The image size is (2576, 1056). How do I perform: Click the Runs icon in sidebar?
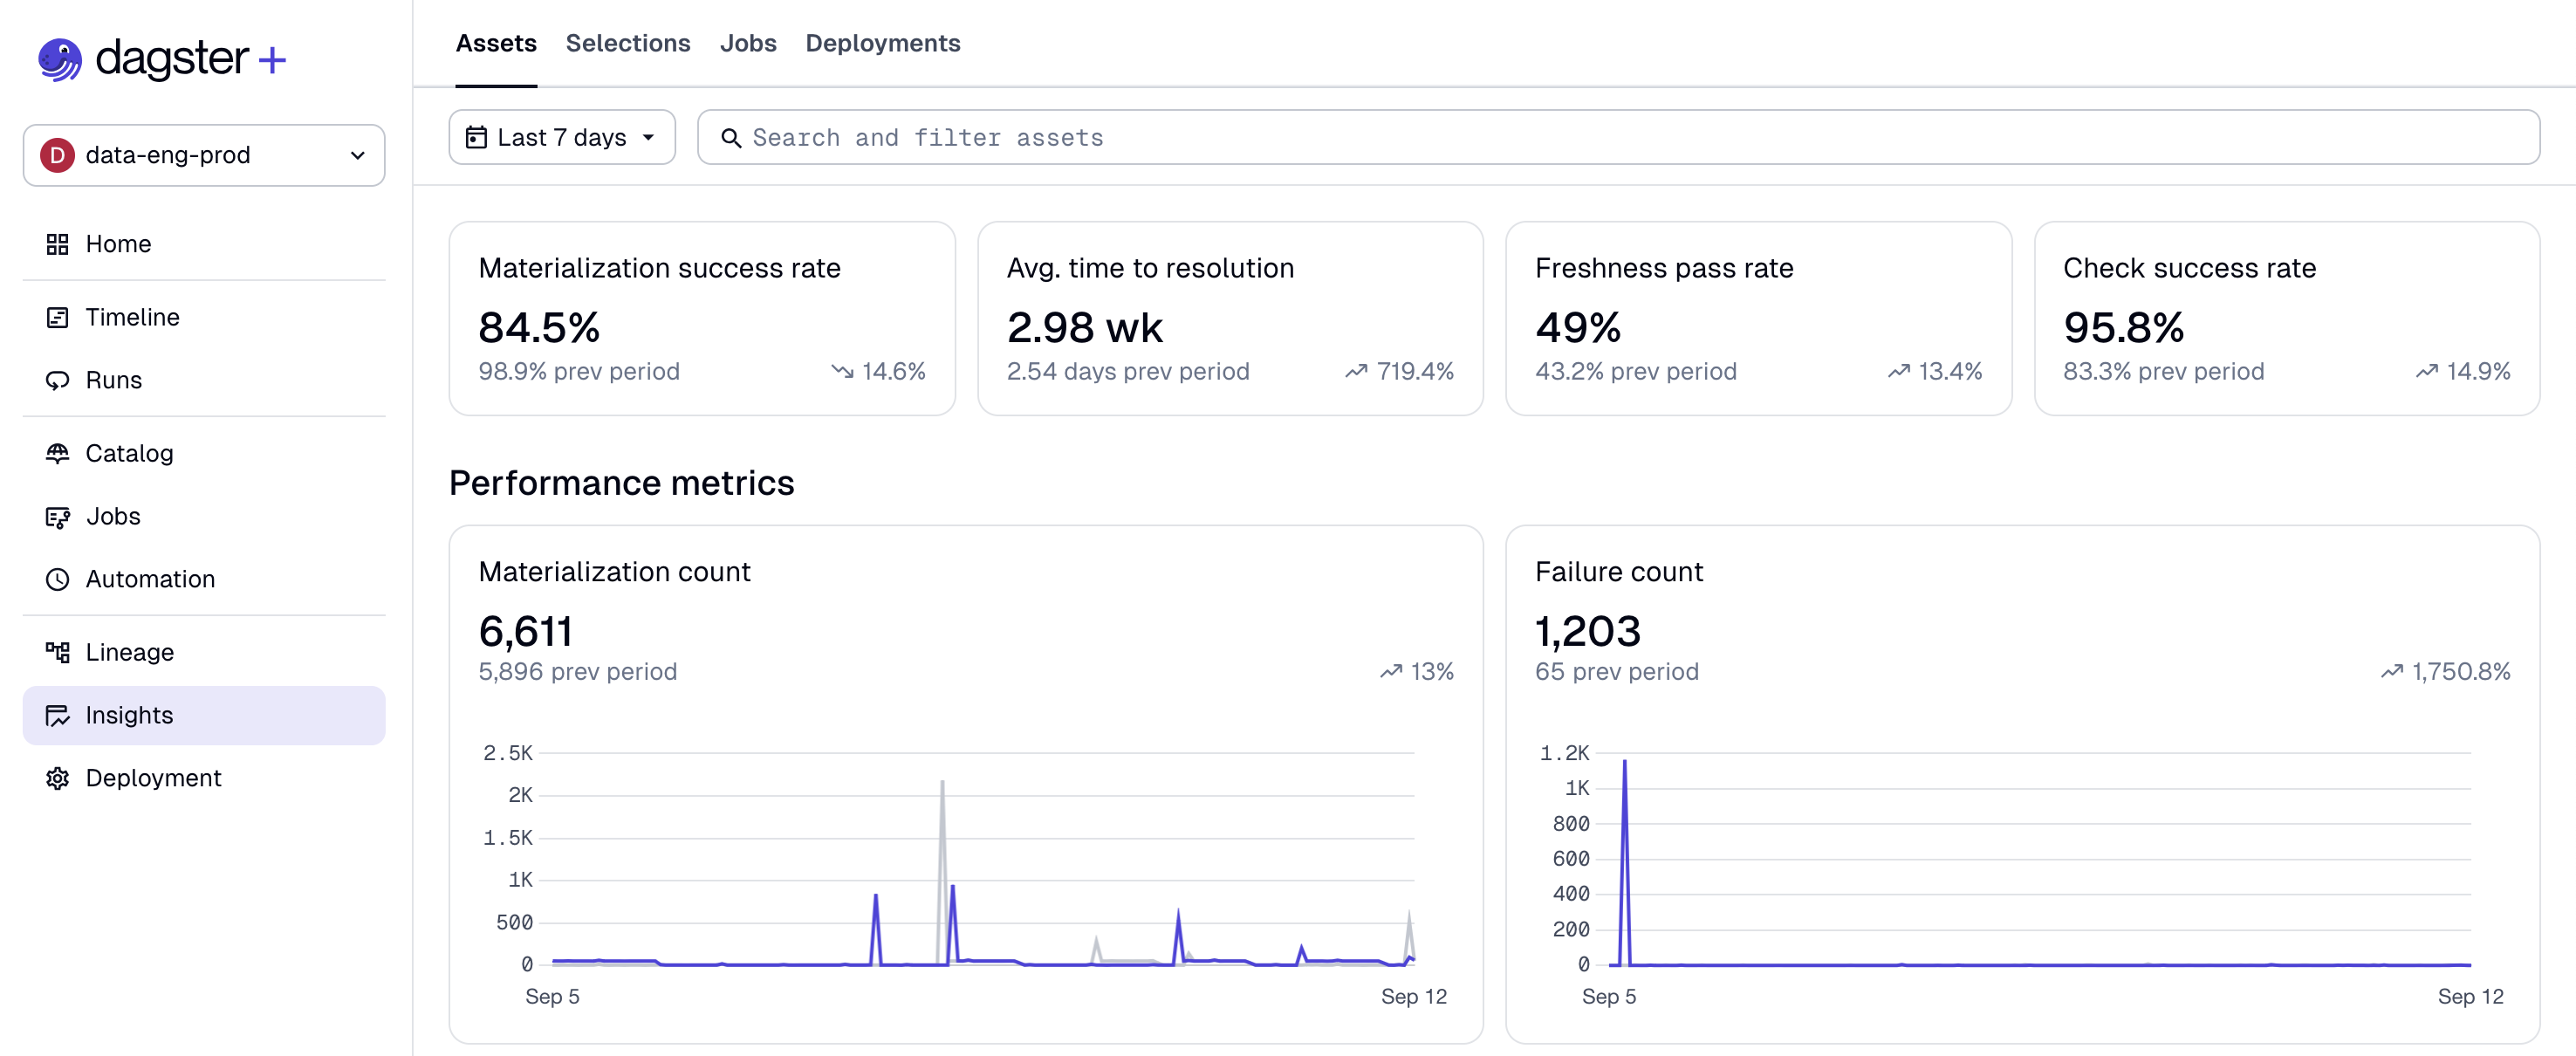pyautogui.click(x=58, y=380)
